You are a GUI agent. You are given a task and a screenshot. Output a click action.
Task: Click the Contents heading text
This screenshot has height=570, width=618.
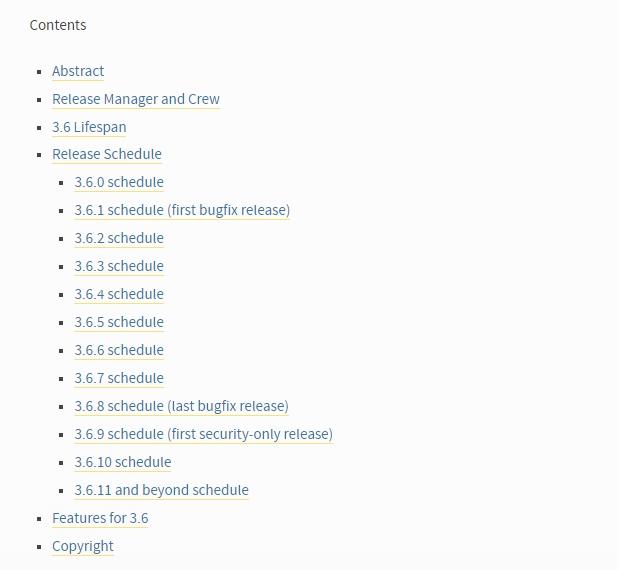(58, 25)
